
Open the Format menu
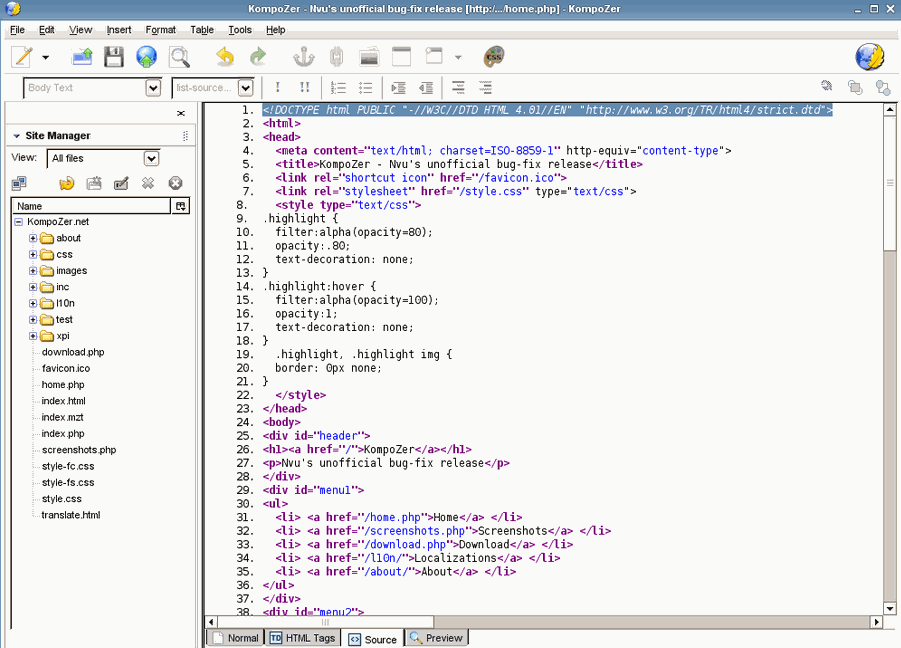coord(160,30)
